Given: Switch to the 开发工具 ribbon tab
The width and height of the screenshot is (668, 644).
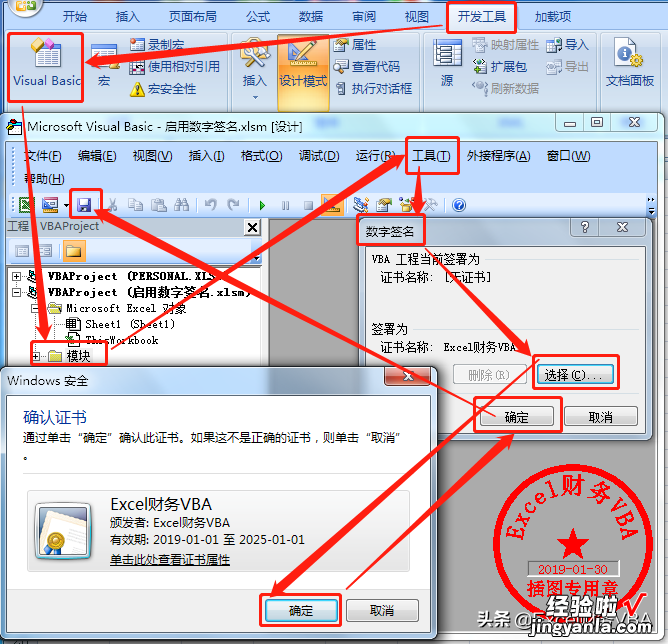Looking at the screenshot, I should 481,17.
